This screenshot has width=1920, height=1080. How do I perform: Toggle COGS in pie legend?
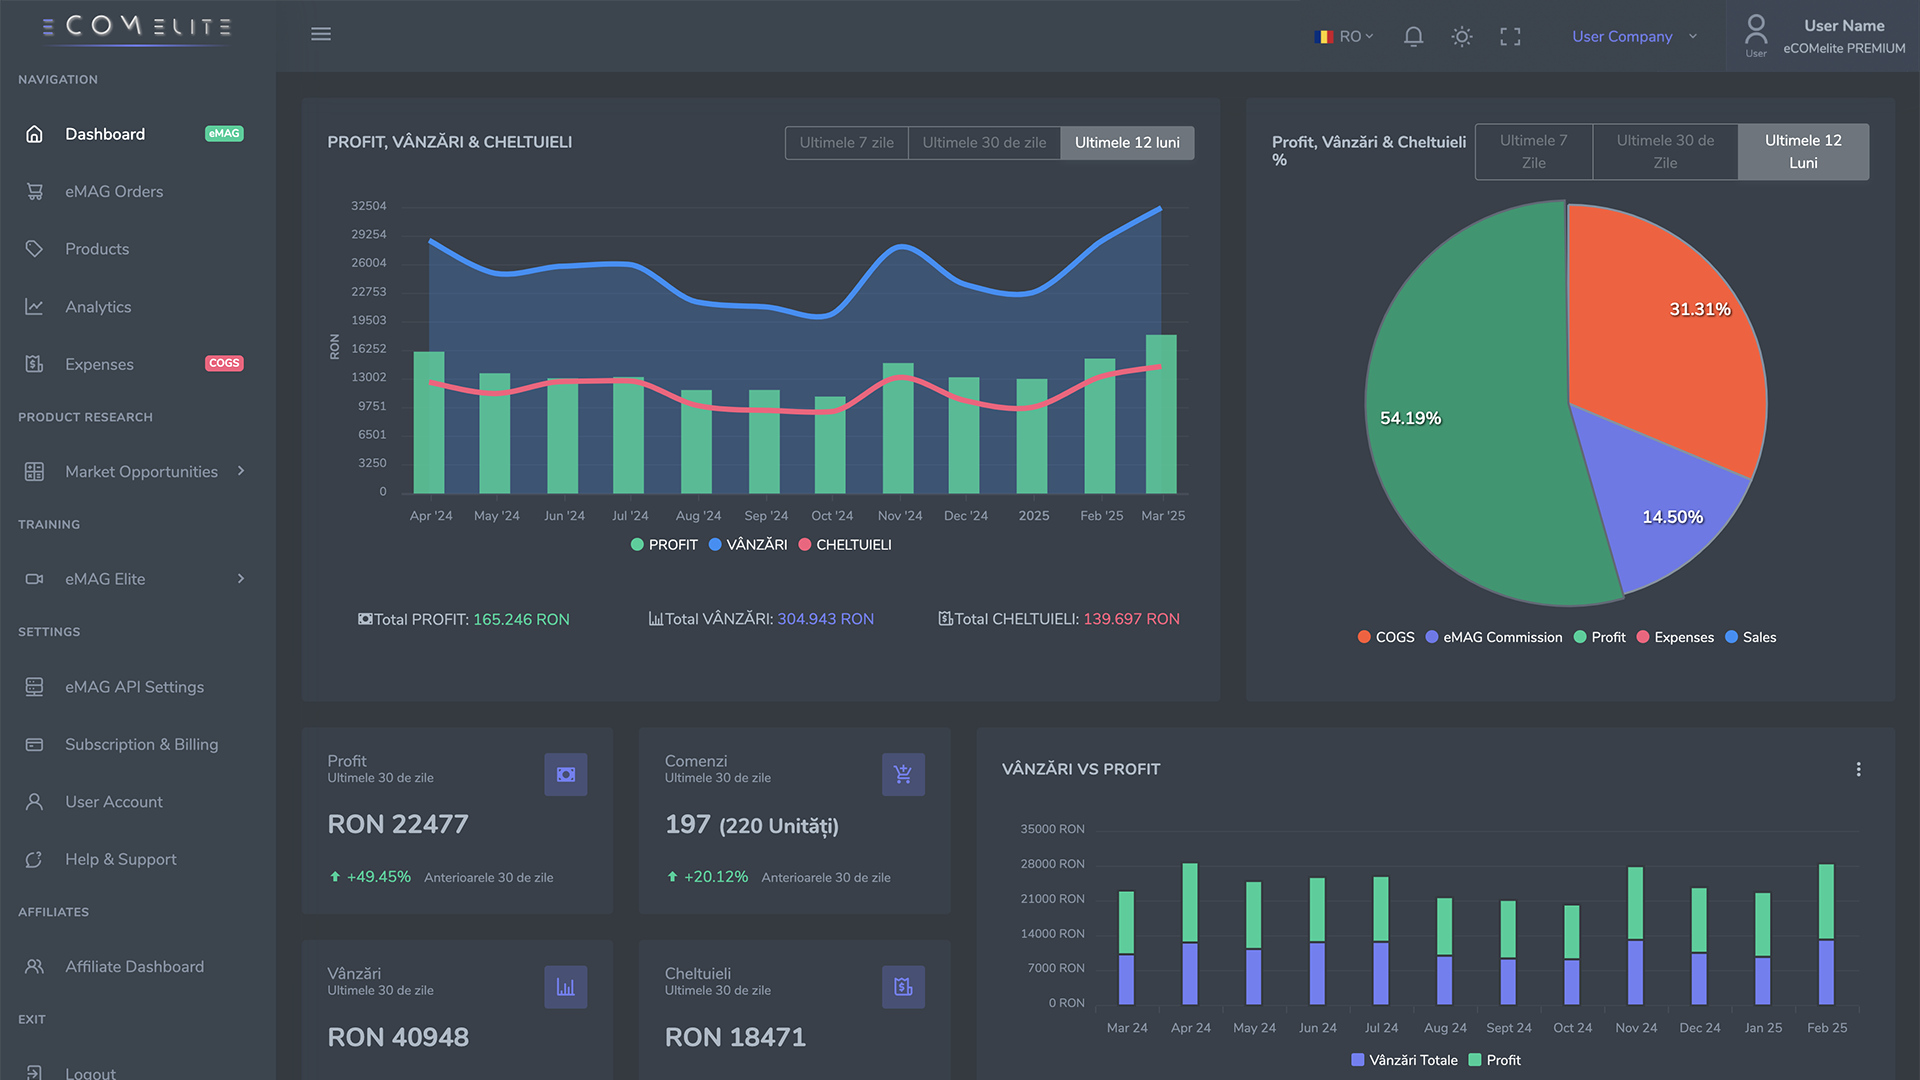tap(1386, 638)
